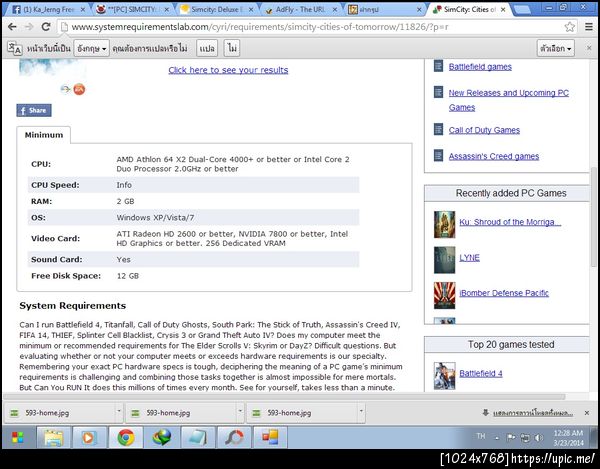600x469 pixels.
Task: Open the "Assassin's Creed games" link
Action: [x=494, y=156]
